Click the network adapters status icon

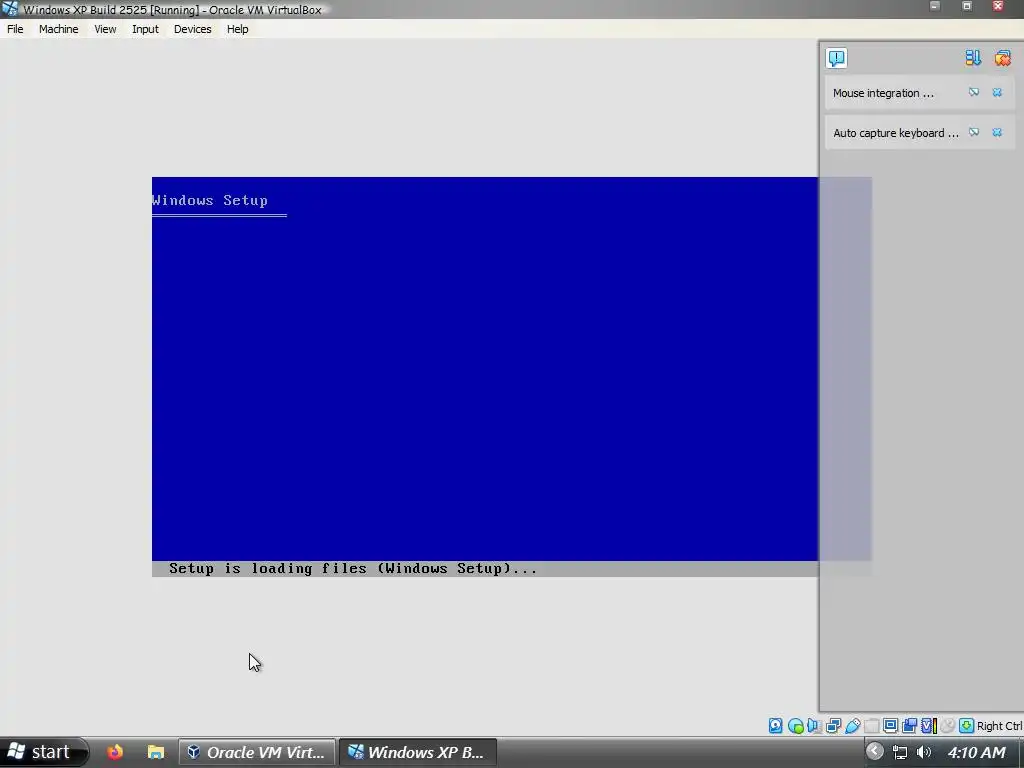[x=833, y=726]
